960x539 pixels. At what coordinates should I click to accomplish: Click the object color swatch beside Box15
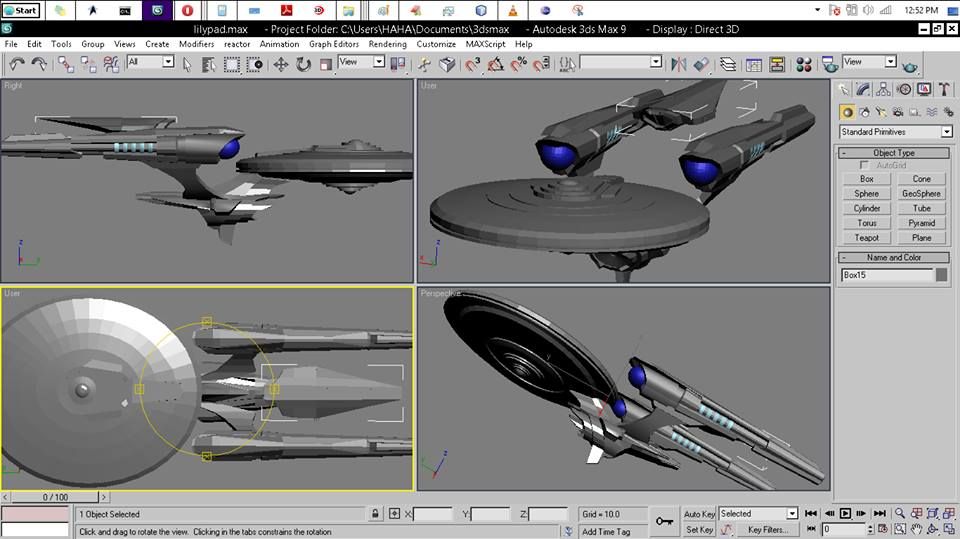[x=941, y=275]
